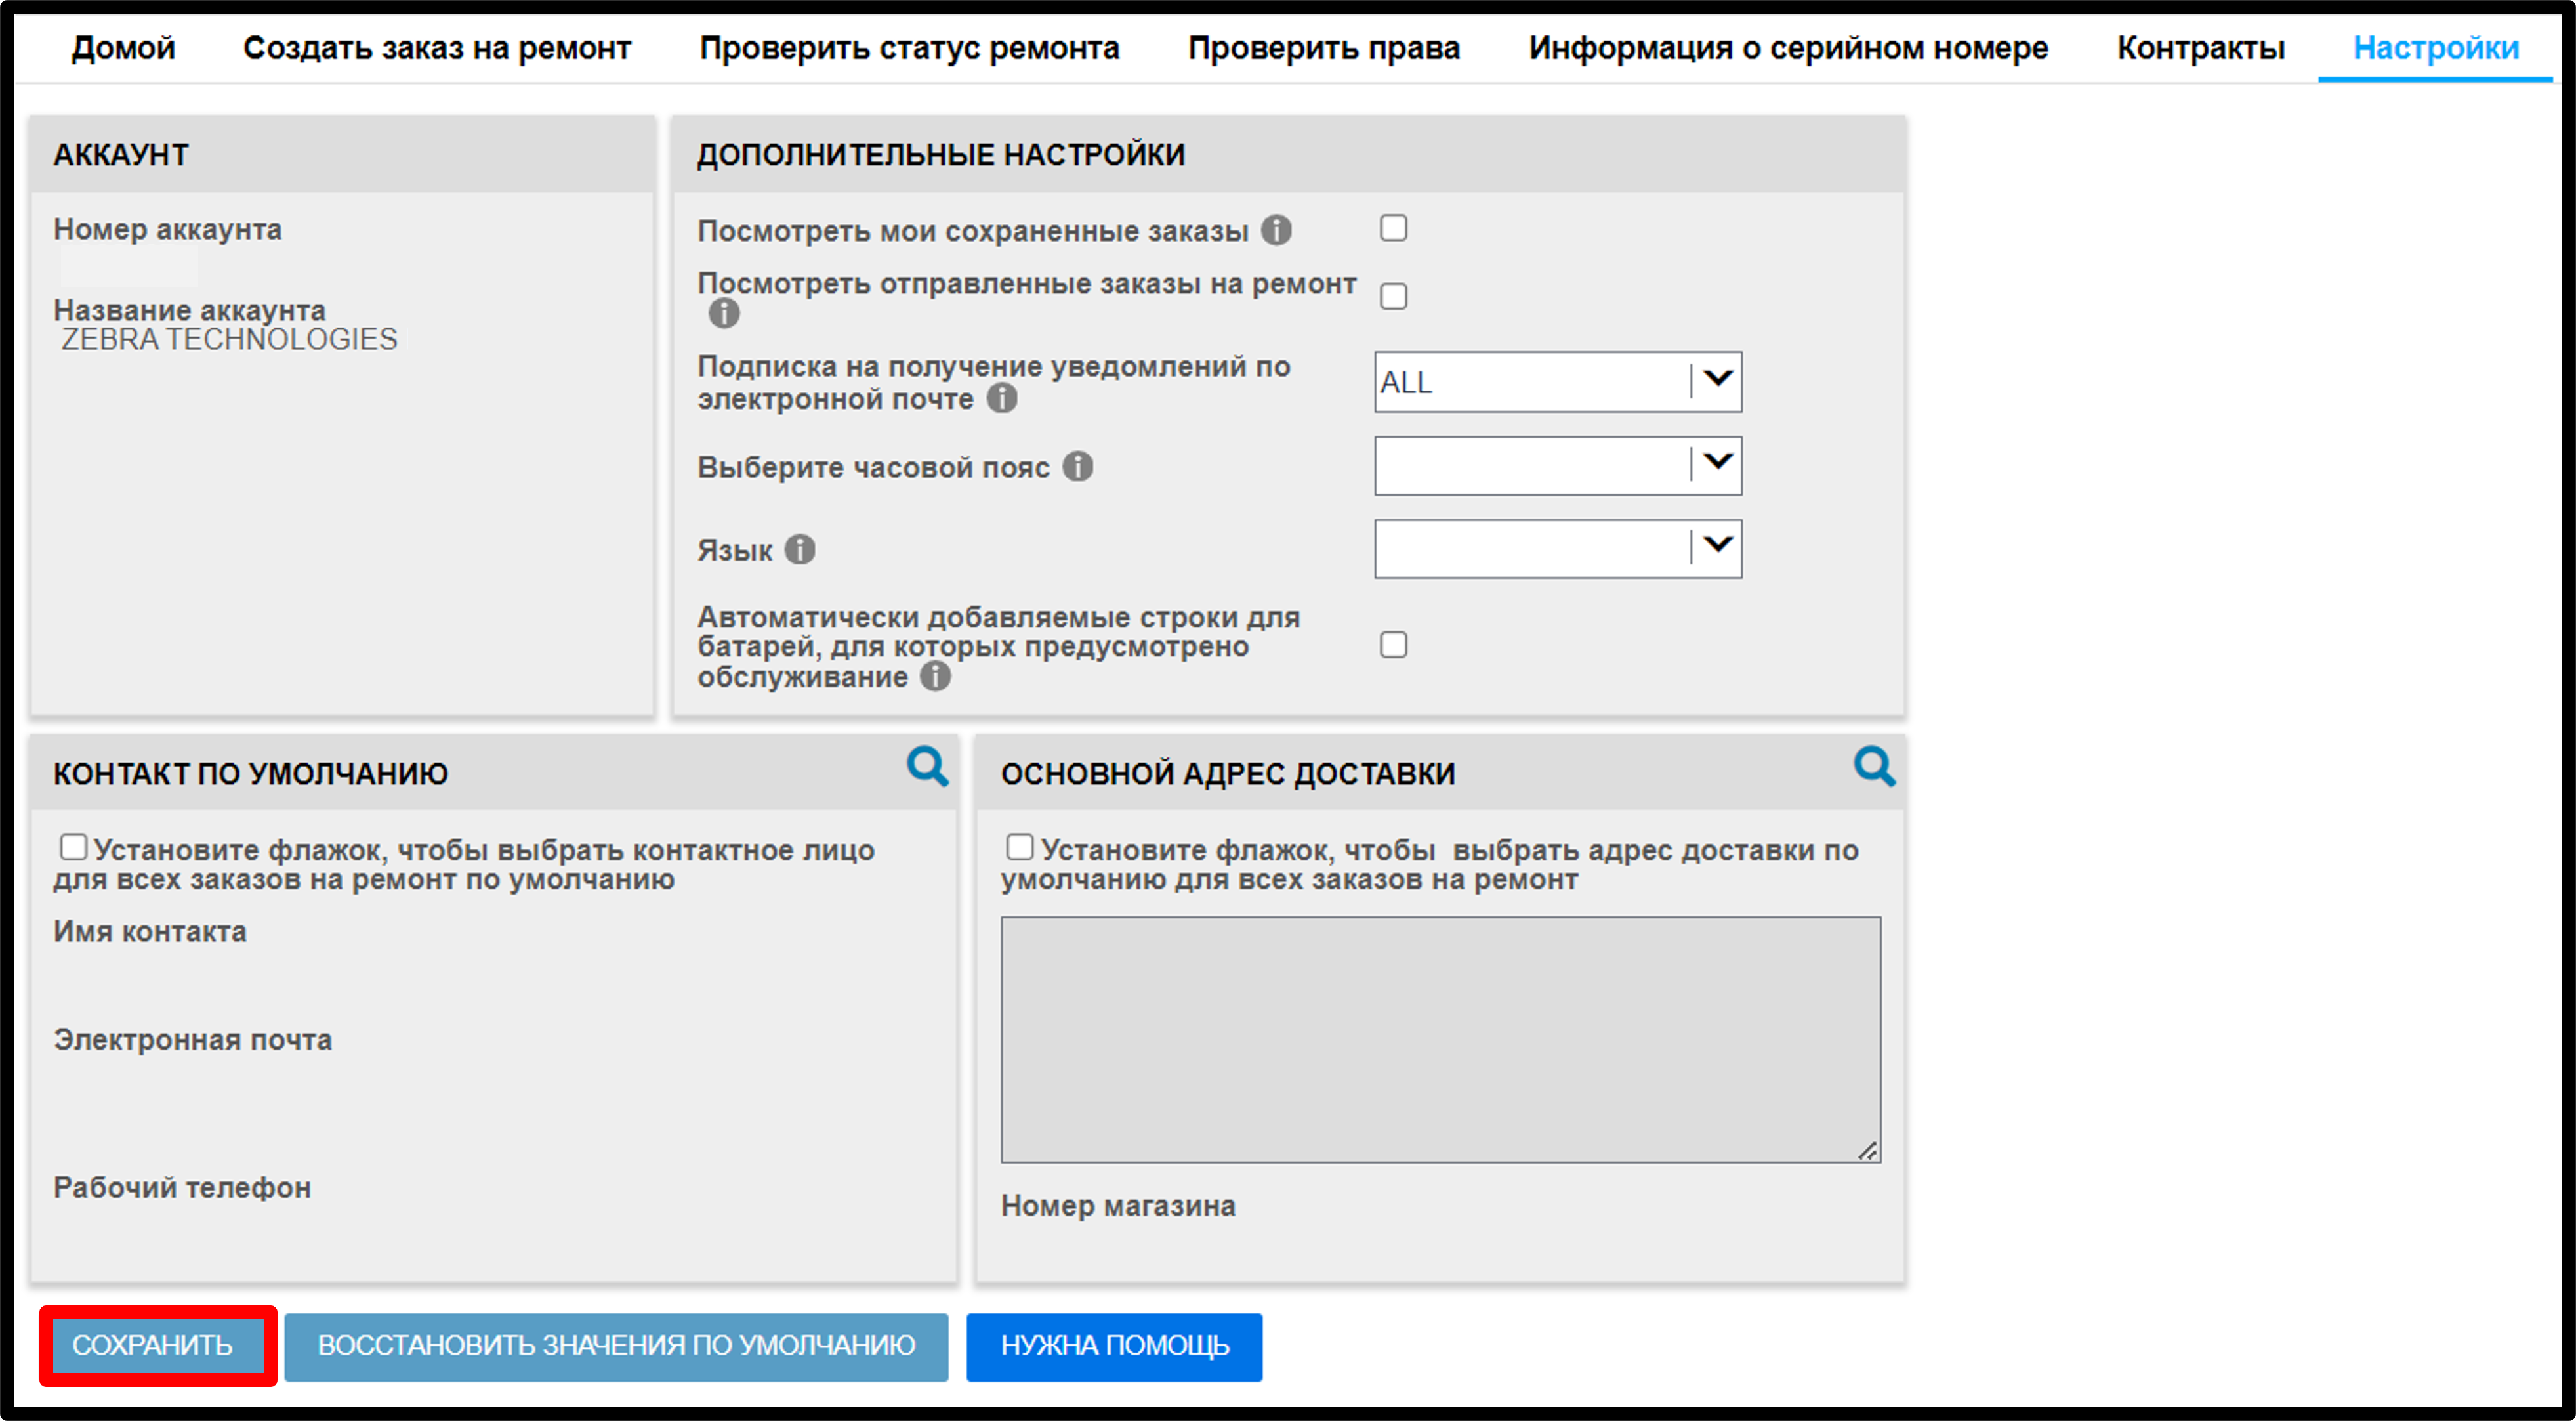
Task: Click info icon under sent repair orders label
Action: point(724,314)
